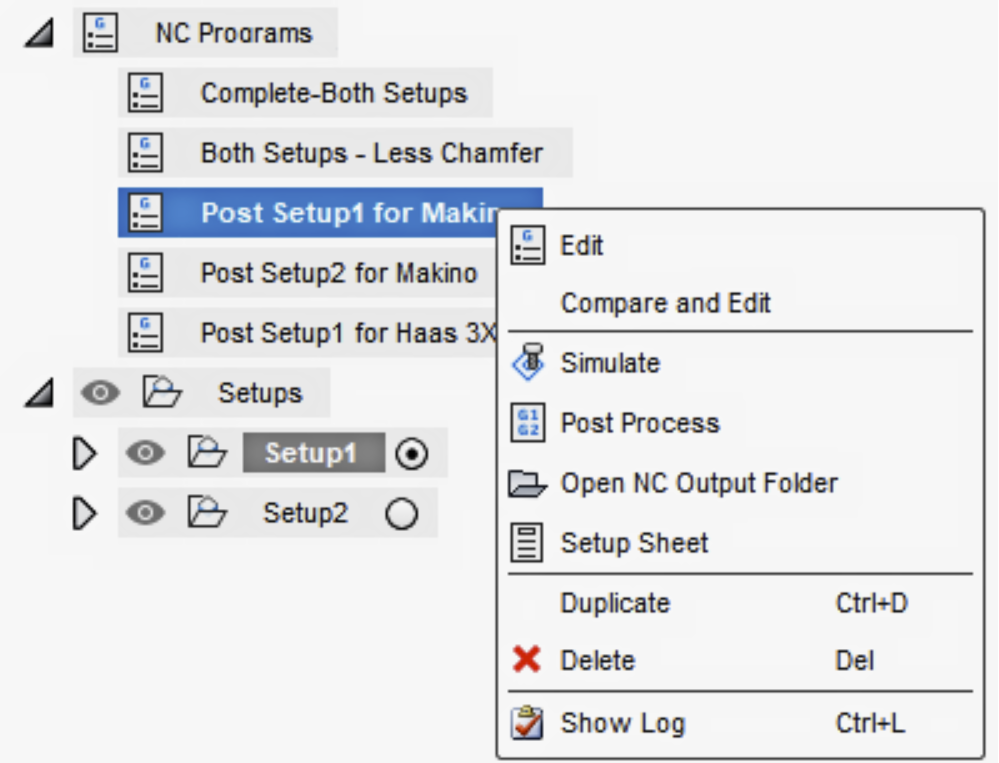Expand the Setup2 node
The height and width of the screenshot is (763, 999).
coord(85,512)
